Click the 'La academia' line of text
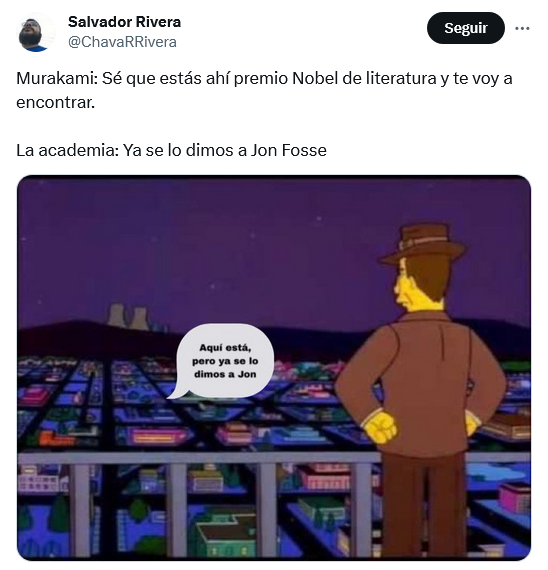The width and height of the screenshot is (548, 570). click(171, 150)
